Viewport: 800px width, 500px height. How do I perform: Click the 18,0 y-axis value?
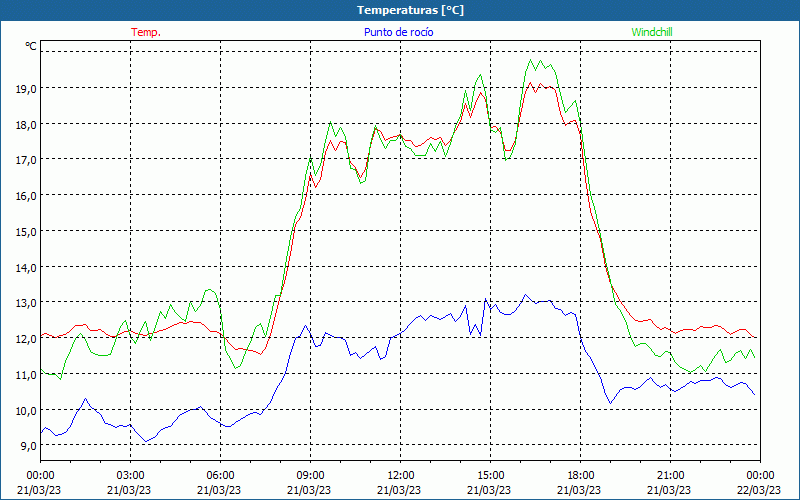point(26,124)
